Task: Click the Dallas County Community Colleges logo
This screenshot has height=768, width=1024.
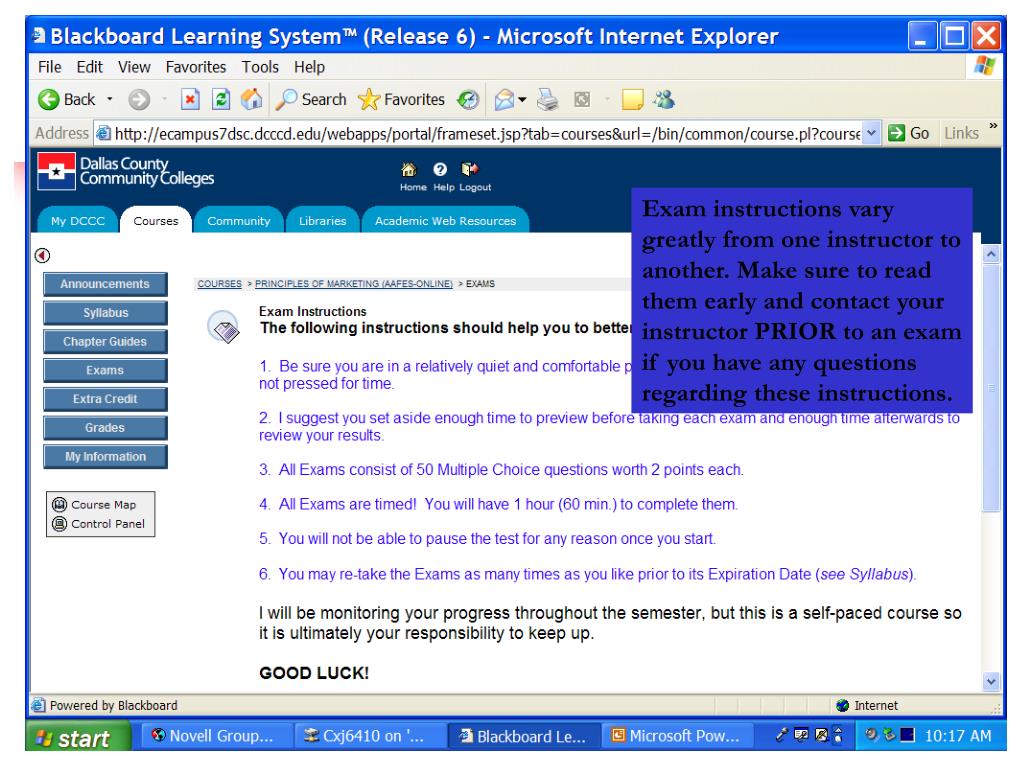Action: [125, 171]
